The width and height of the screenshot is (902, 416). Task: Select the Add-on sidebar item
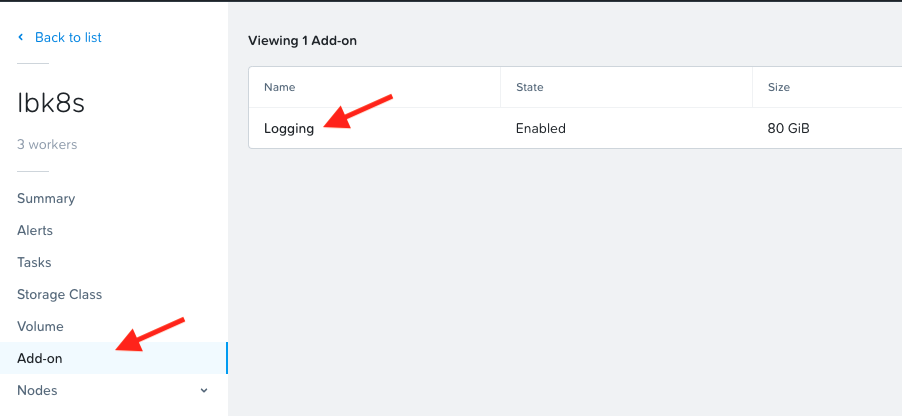click(40, 358)
